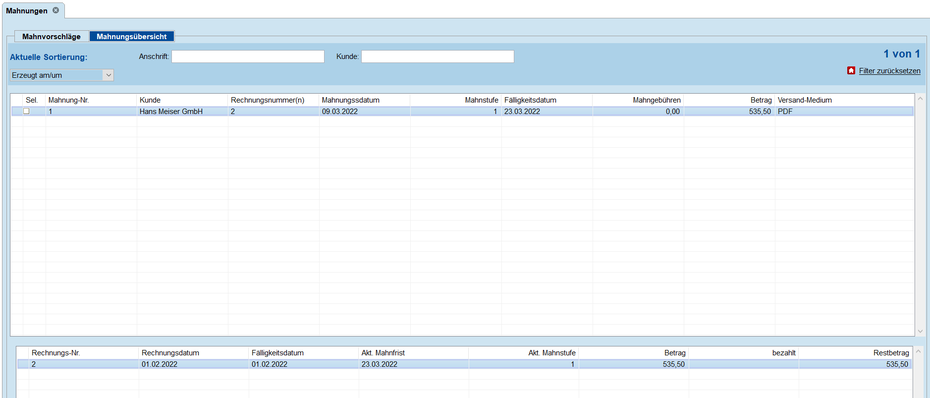Click the 1 von 1 record counter

902,54
